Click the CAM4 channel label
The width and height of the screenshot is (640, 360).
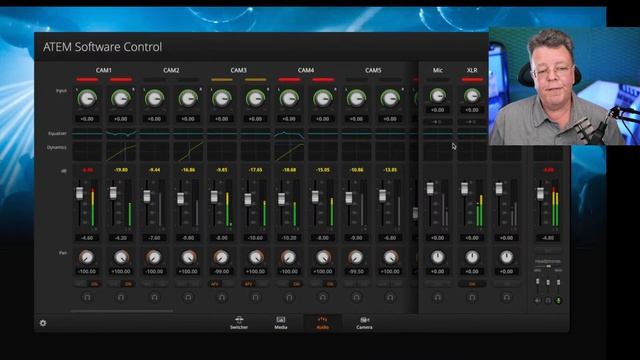pos(306,70)
